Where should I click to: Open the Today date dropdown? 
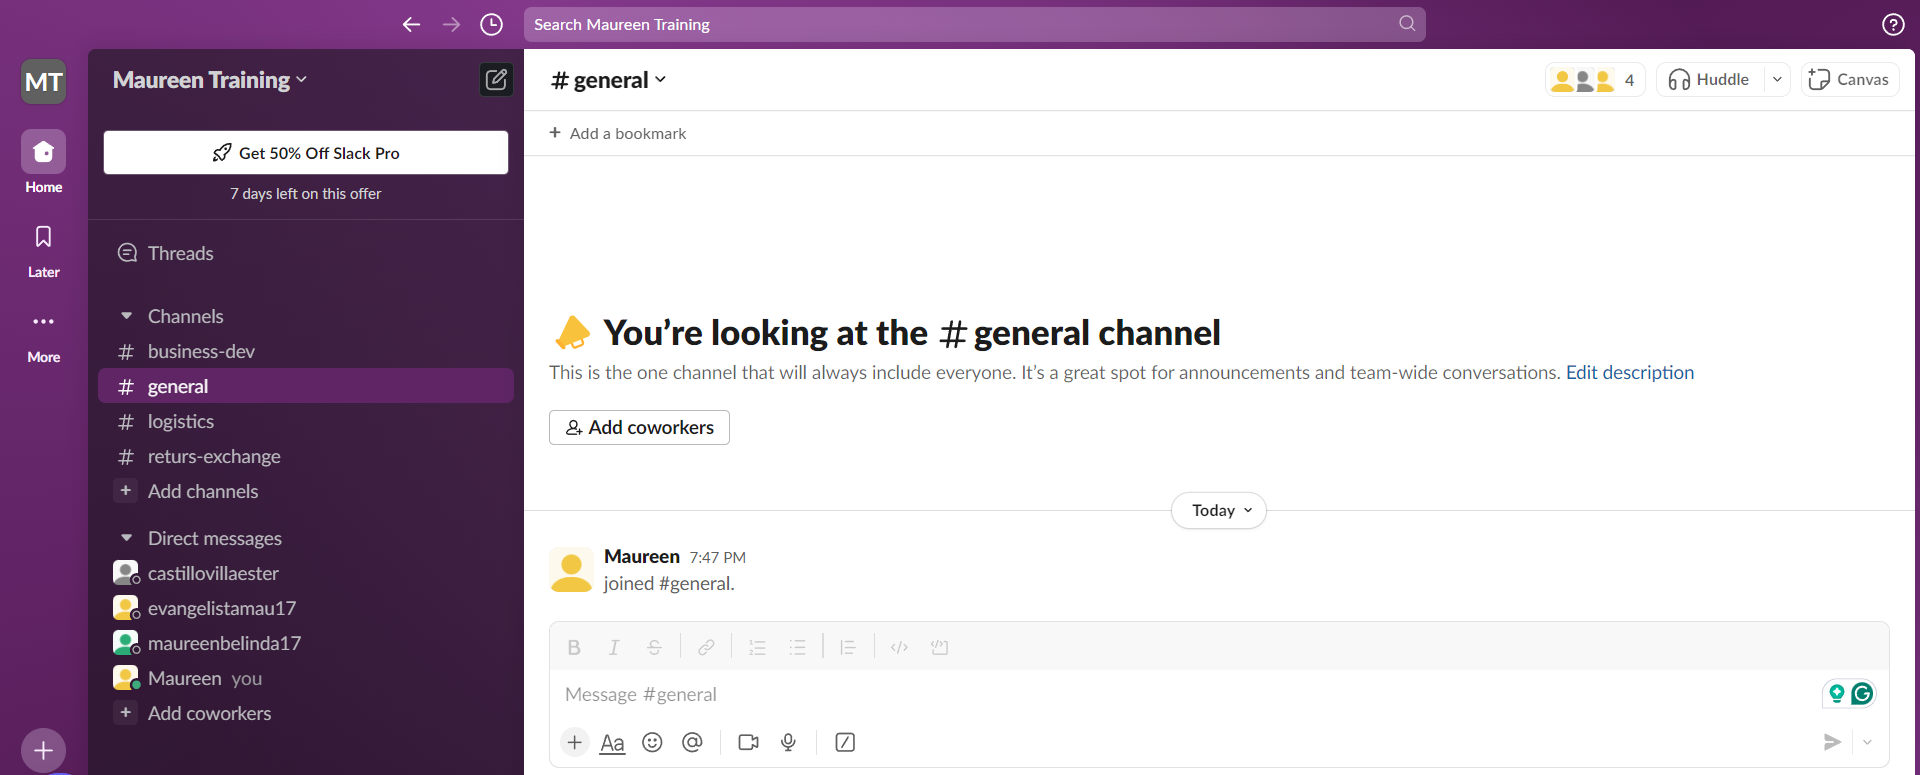[1219, 510]
